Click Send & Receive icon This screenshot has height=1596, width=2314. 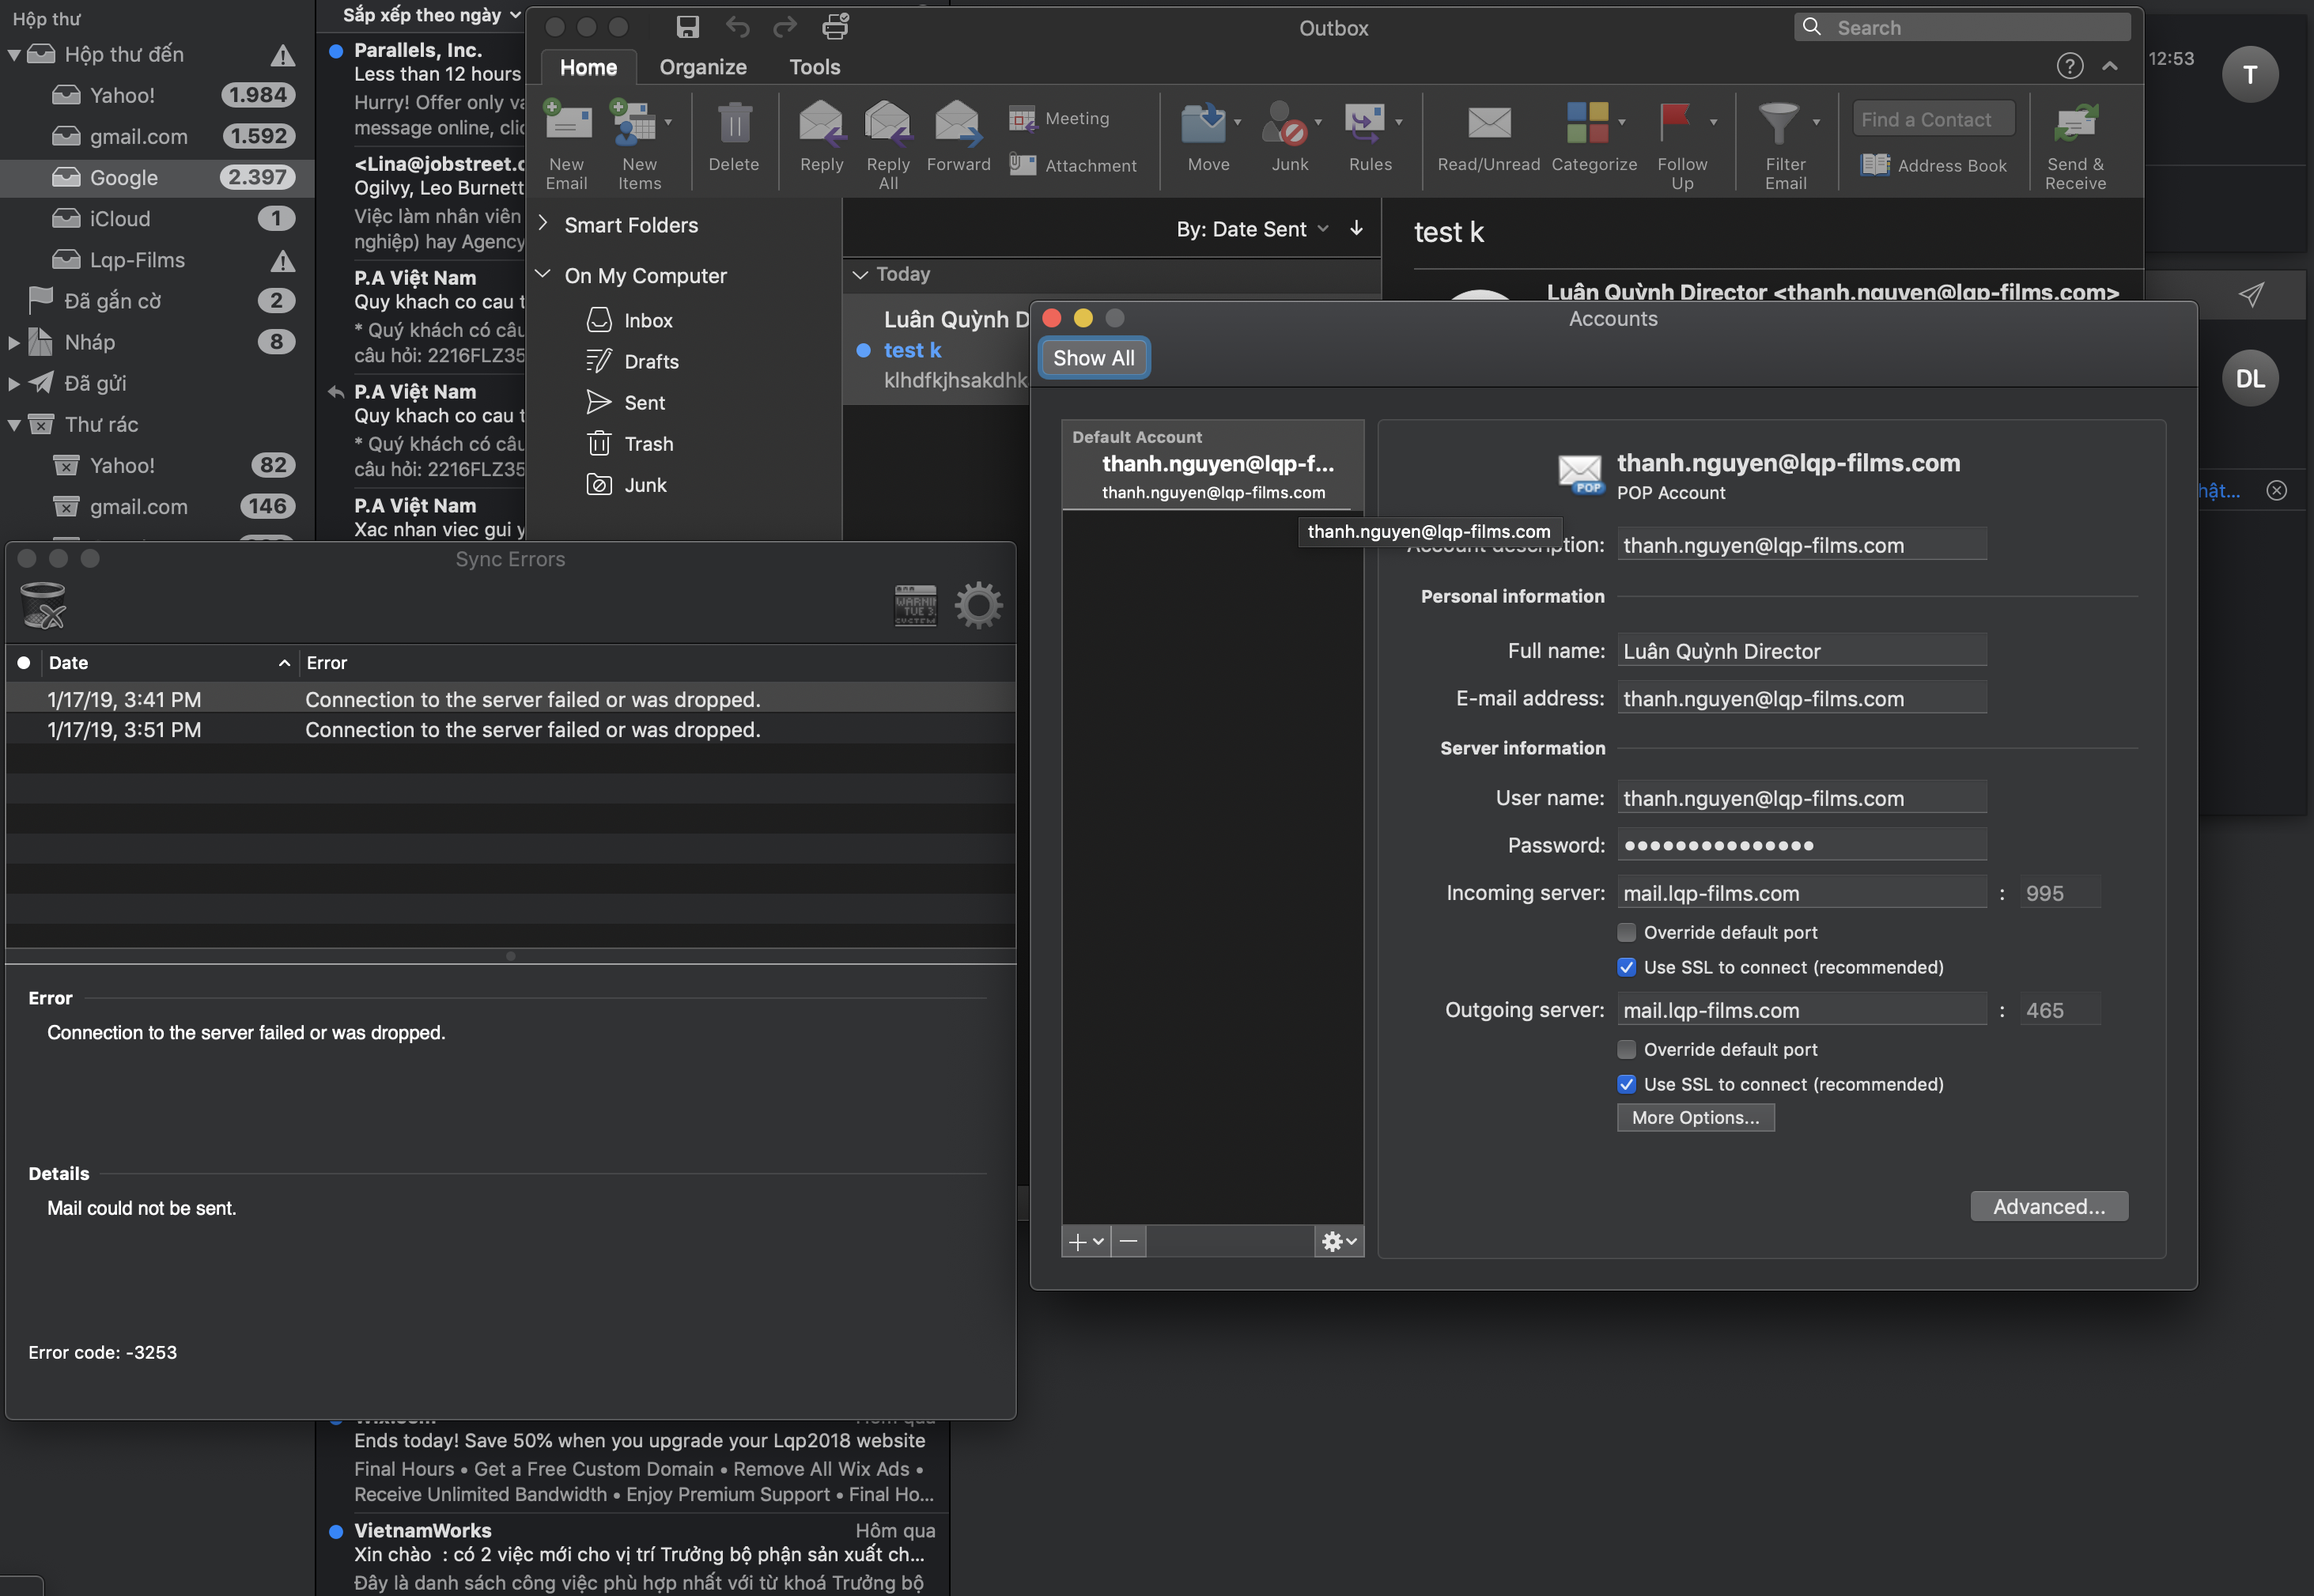click(x=2075, y=124)
